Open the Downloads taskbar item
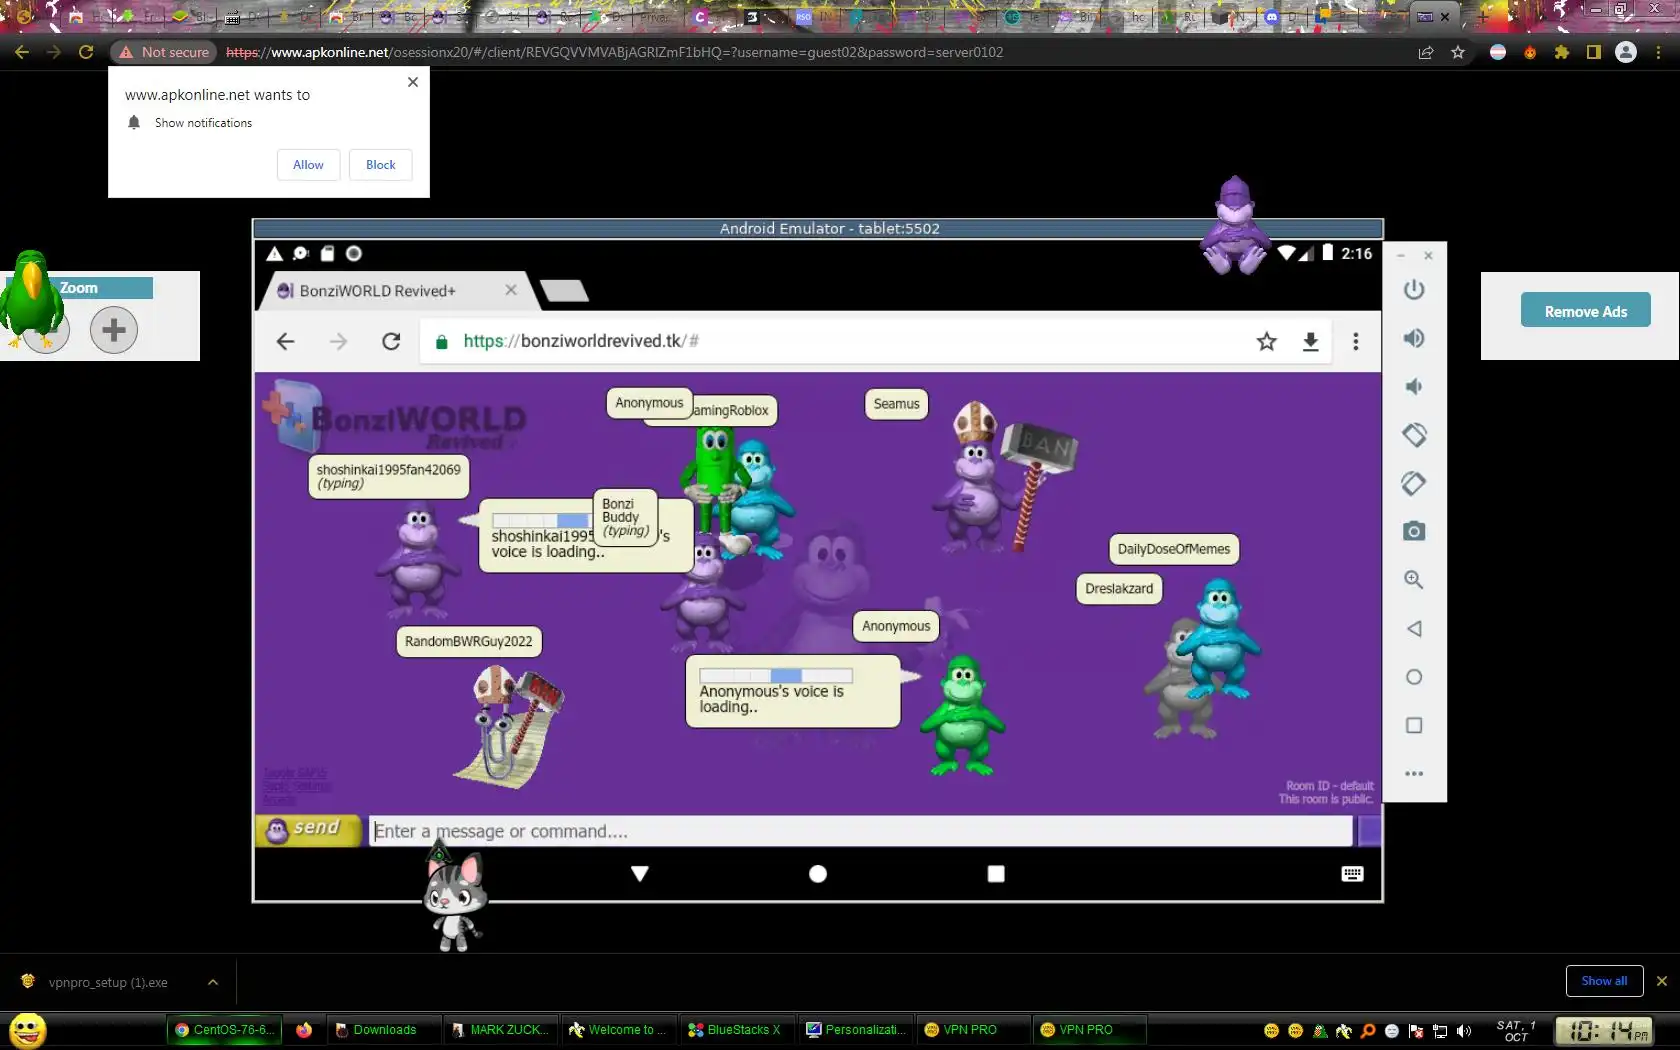Image resolution: width=1680 pixels, height=1050 pixels. point(384,1029)
